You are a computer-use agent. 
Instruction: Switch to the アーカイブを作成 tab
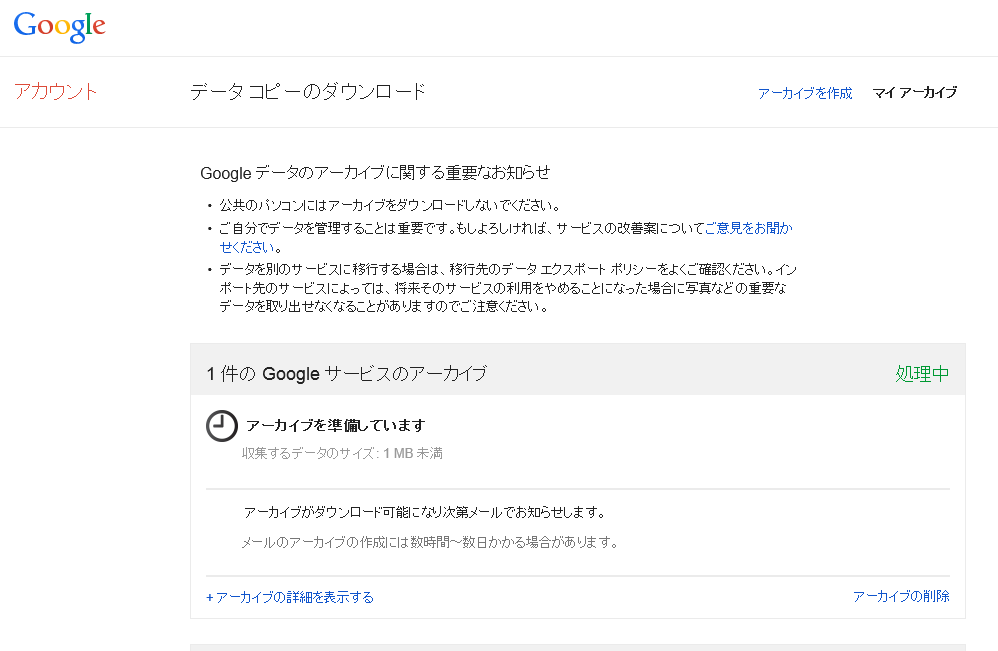click(x=805, y=93)
